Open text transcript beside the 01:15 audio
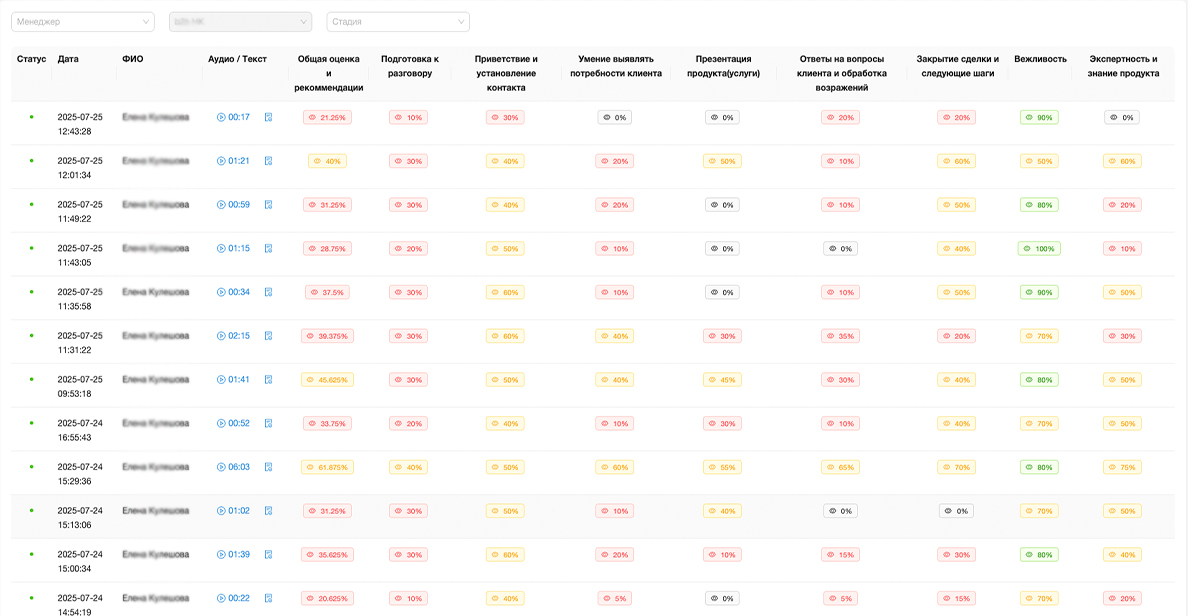 pyautogui.click(x=268, y=248)
